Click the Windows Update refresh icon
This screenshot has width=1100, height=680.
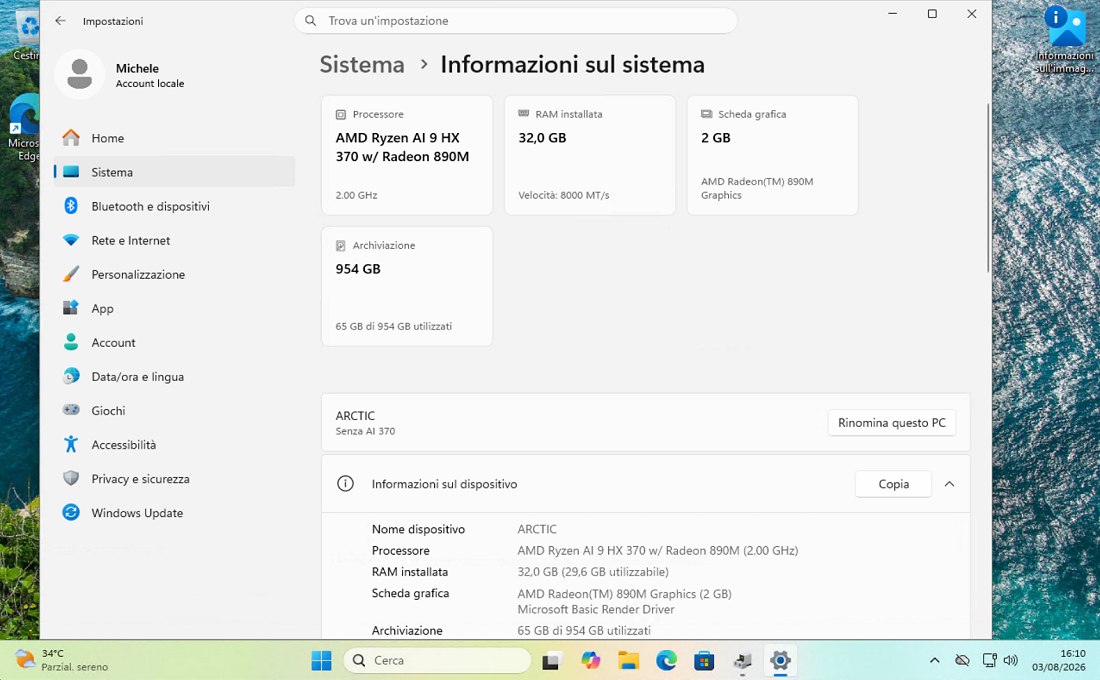pos(71,512)
